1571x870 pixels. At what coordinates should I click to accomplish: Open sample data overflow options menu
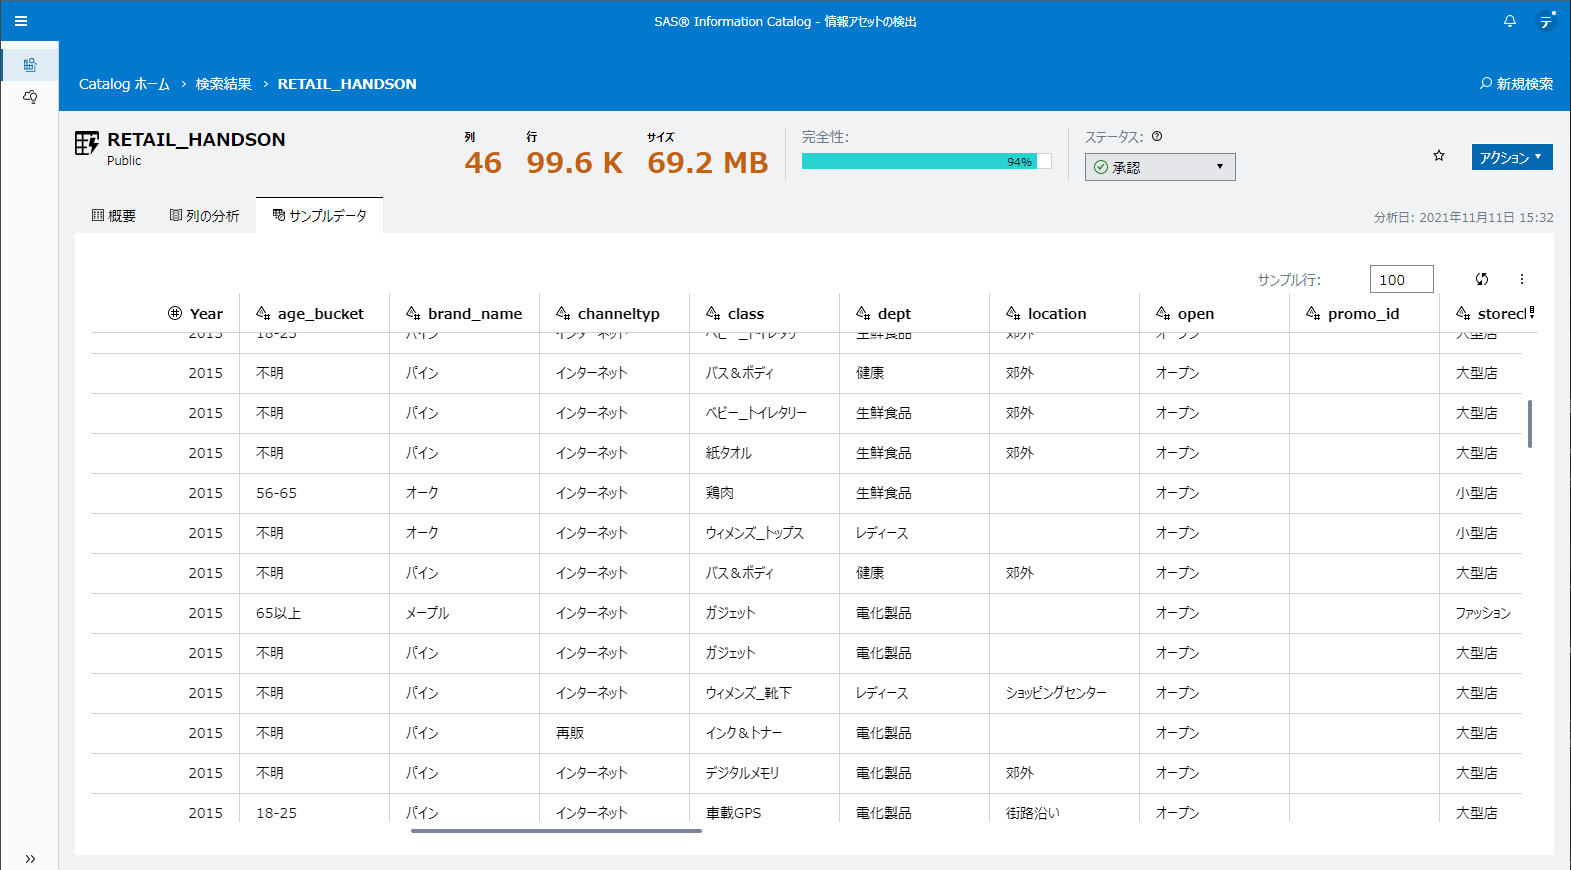1522,279
